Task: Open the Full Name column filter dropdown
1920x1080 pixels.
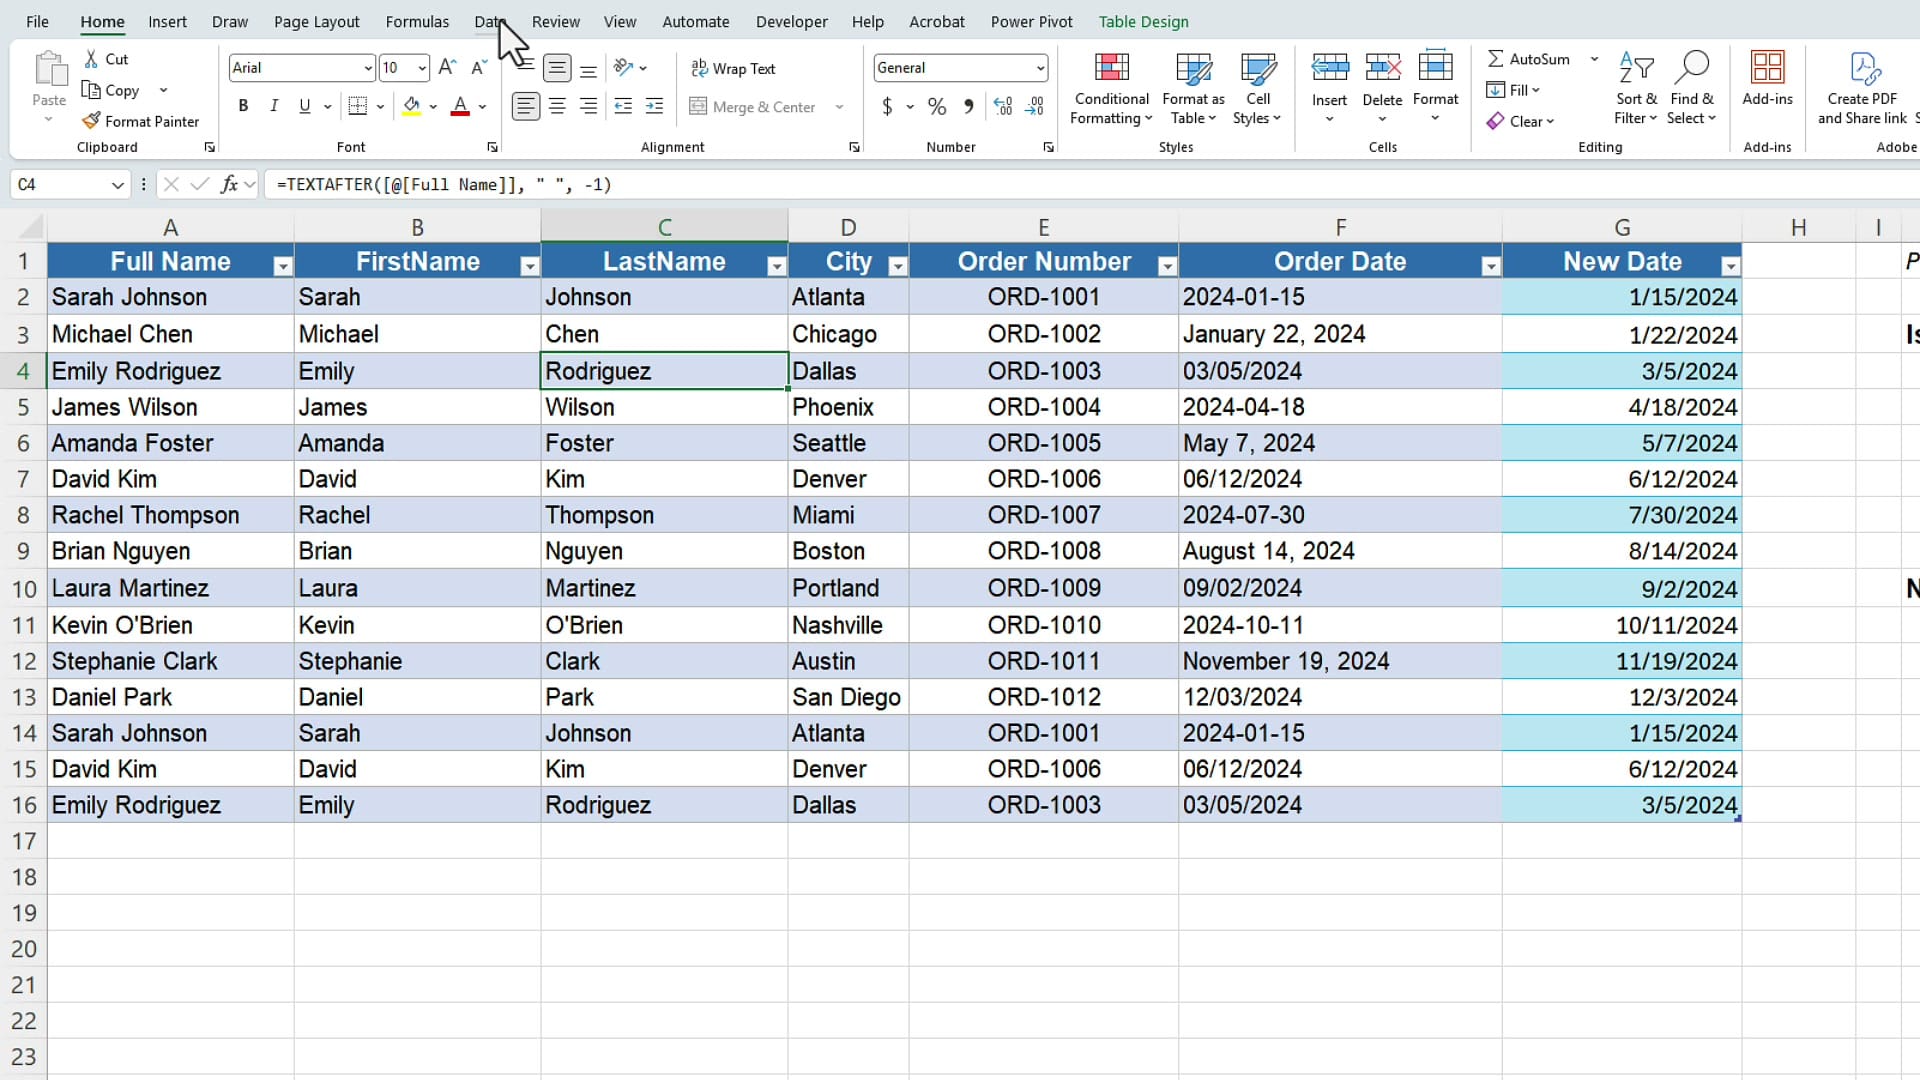Action: click(283, 265)
